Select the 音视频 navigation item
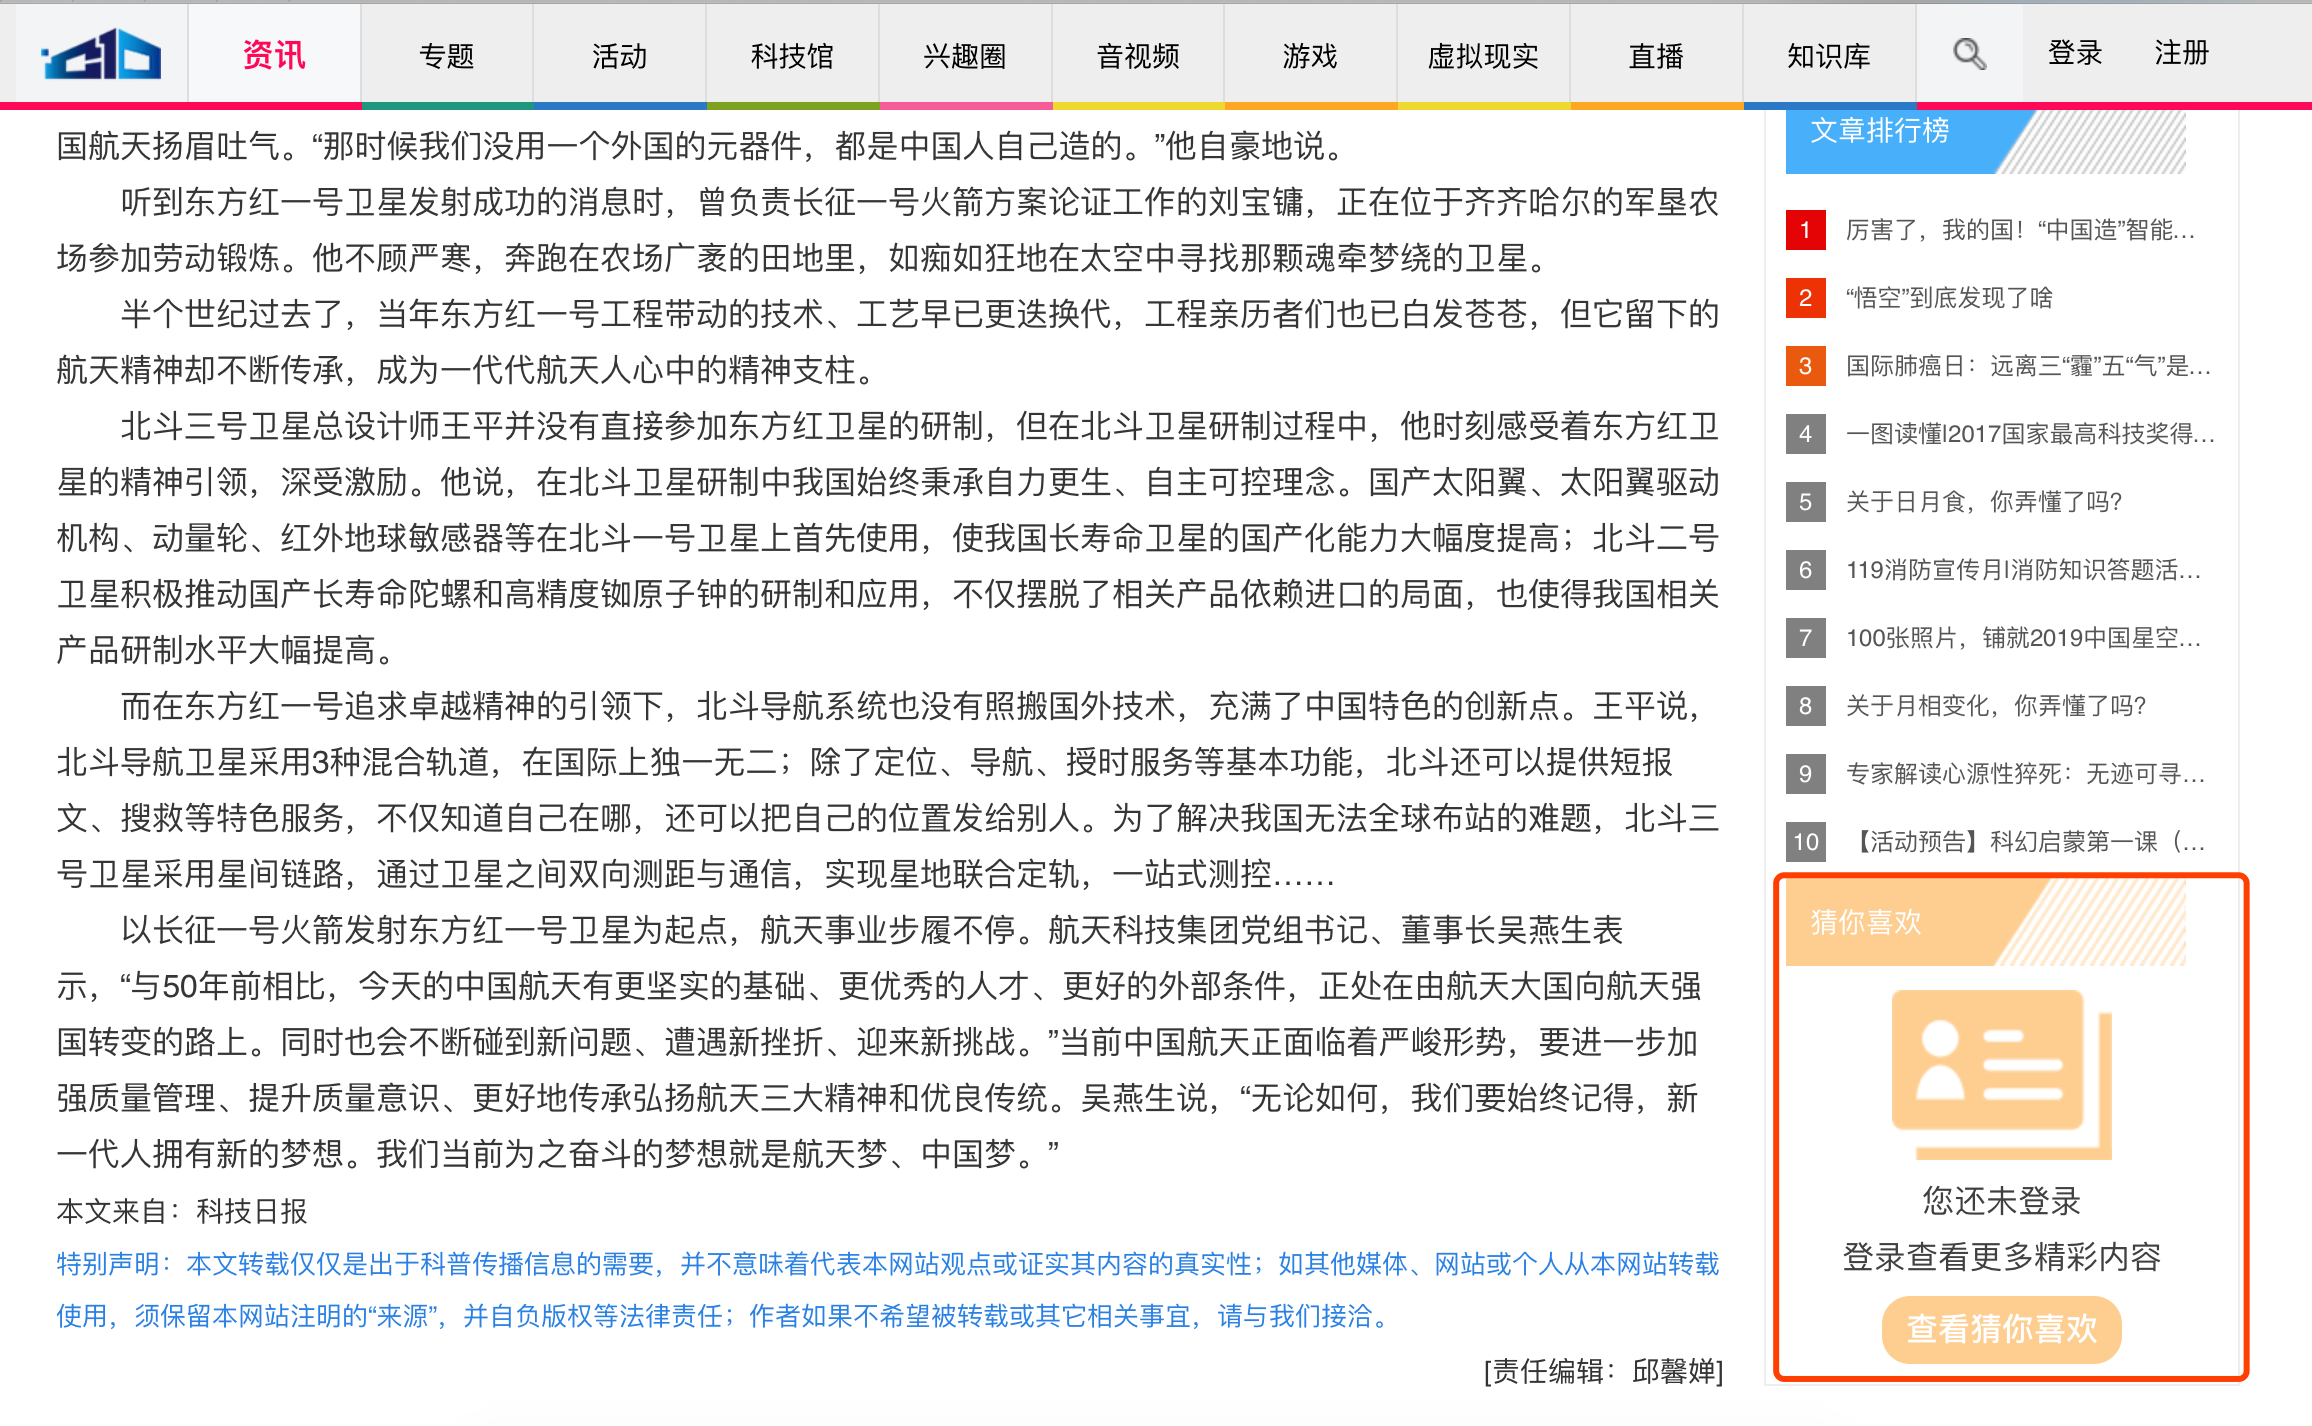The image size is (2312, 1426). (1138, 56)
